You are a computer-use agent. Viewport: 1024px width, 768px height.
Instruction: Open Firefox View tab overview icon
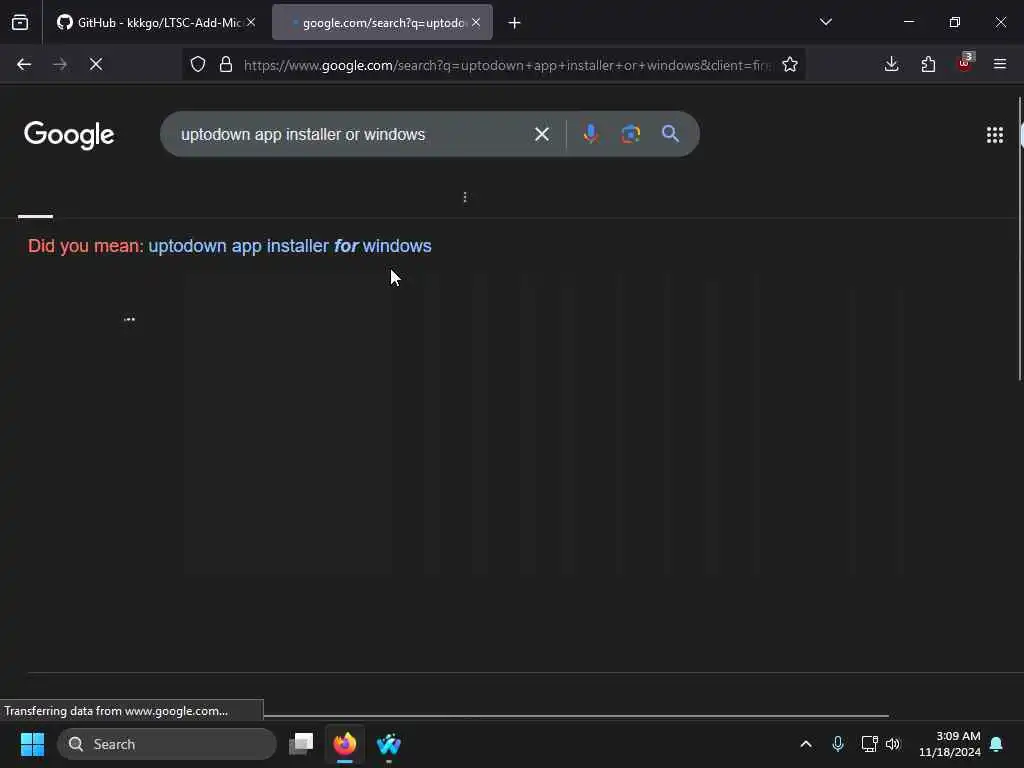click(x=20, y=22)
